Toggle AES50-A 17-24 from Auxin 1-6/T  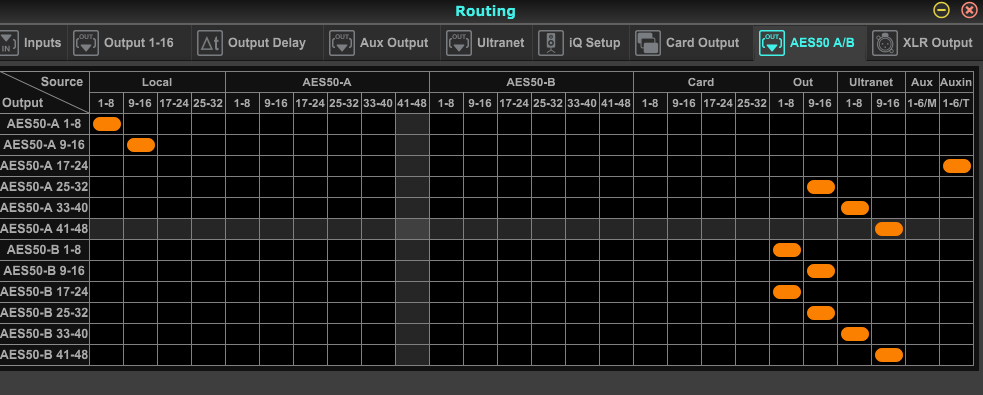click(957, 166)
